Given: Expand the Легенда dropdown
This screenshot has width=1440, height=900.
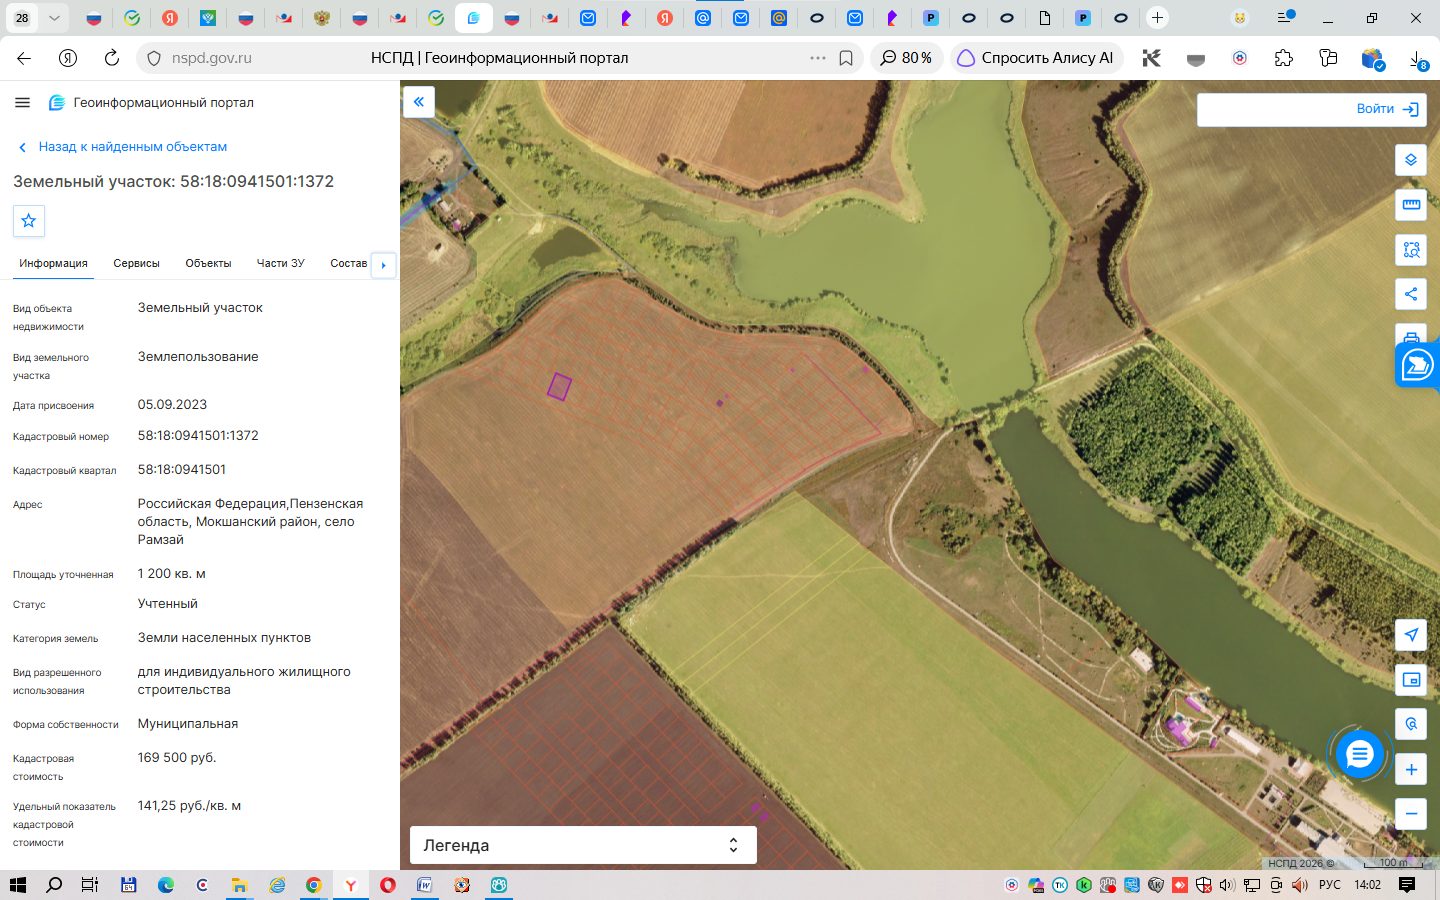Looking at the screenshot, I should 583,845.
